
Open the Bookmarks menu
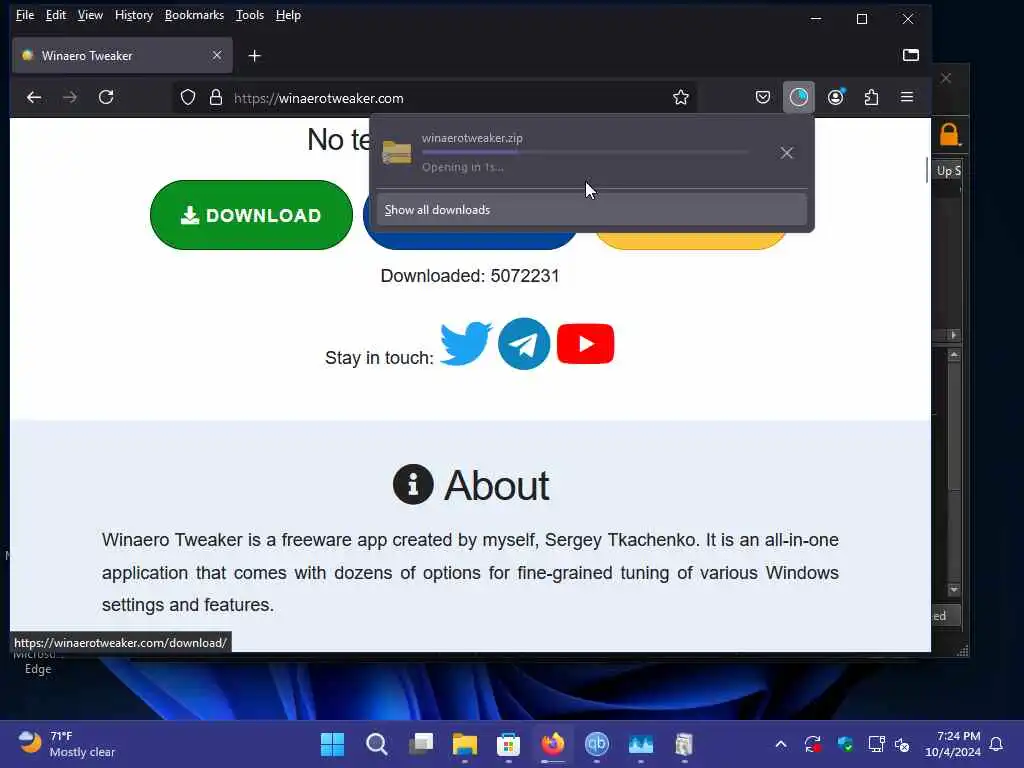click(x=194, y=15)
